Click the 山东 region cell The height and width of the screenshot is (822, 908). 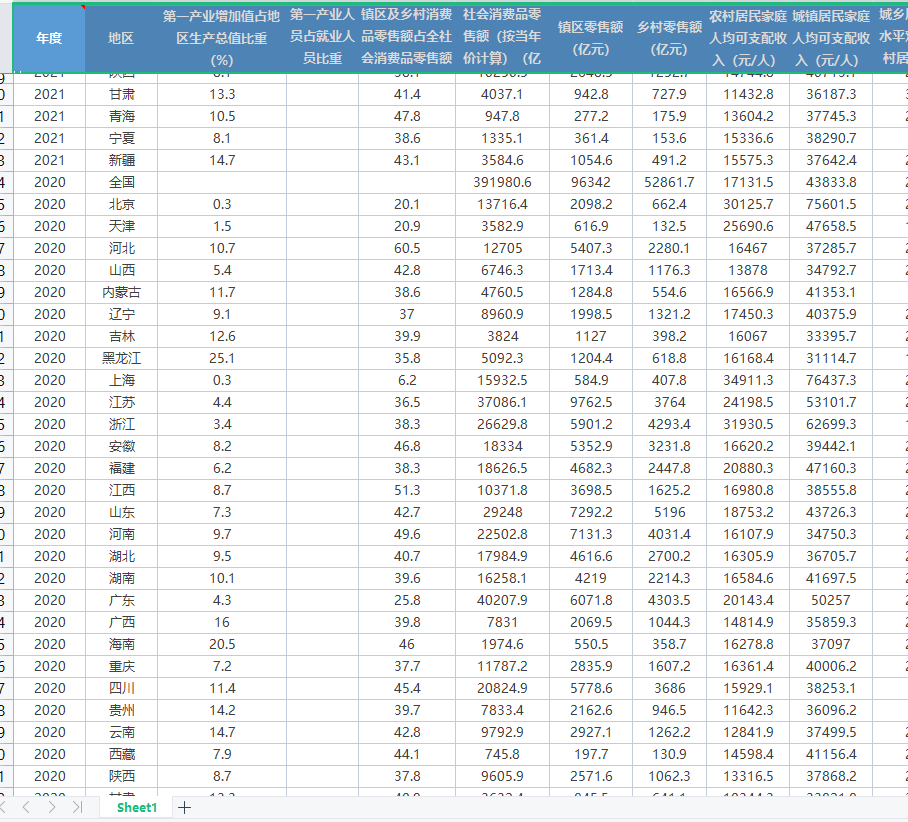(x=121, y=513)
